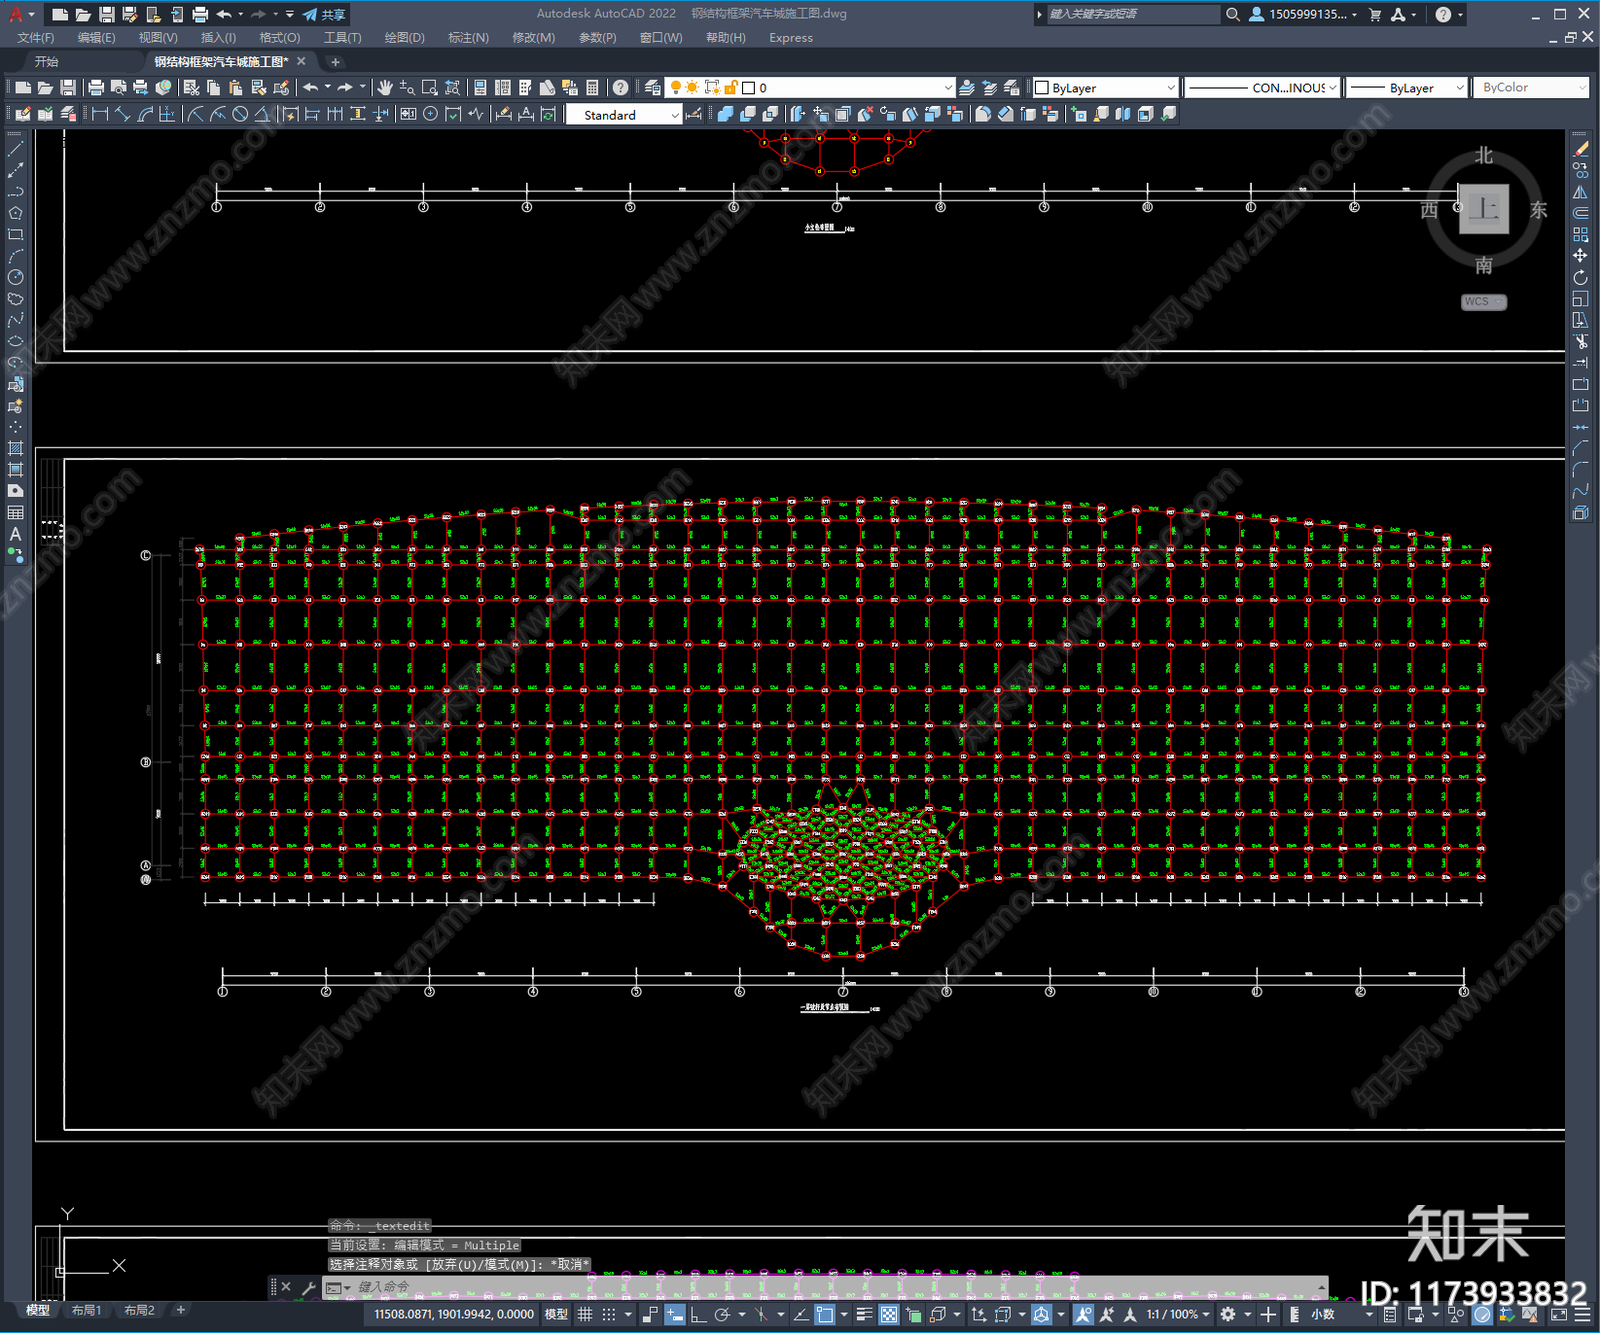This screenshot has height=1333, width=1600.
Task: Open the 文件(F) menu
Action: pos(36,38)
